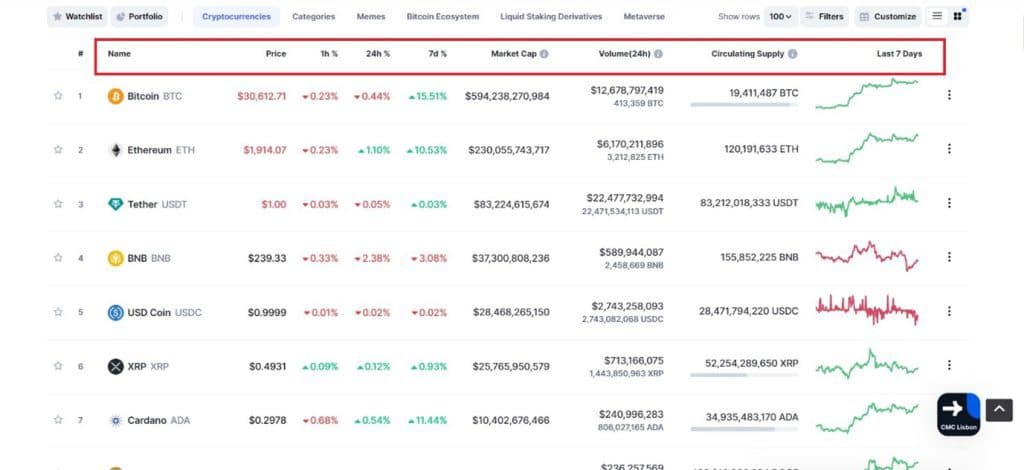The width and height of the screenshot is (1024, 470).
Task: Select the Bitcoin Ecosystem tab
Action: [443, 16]
